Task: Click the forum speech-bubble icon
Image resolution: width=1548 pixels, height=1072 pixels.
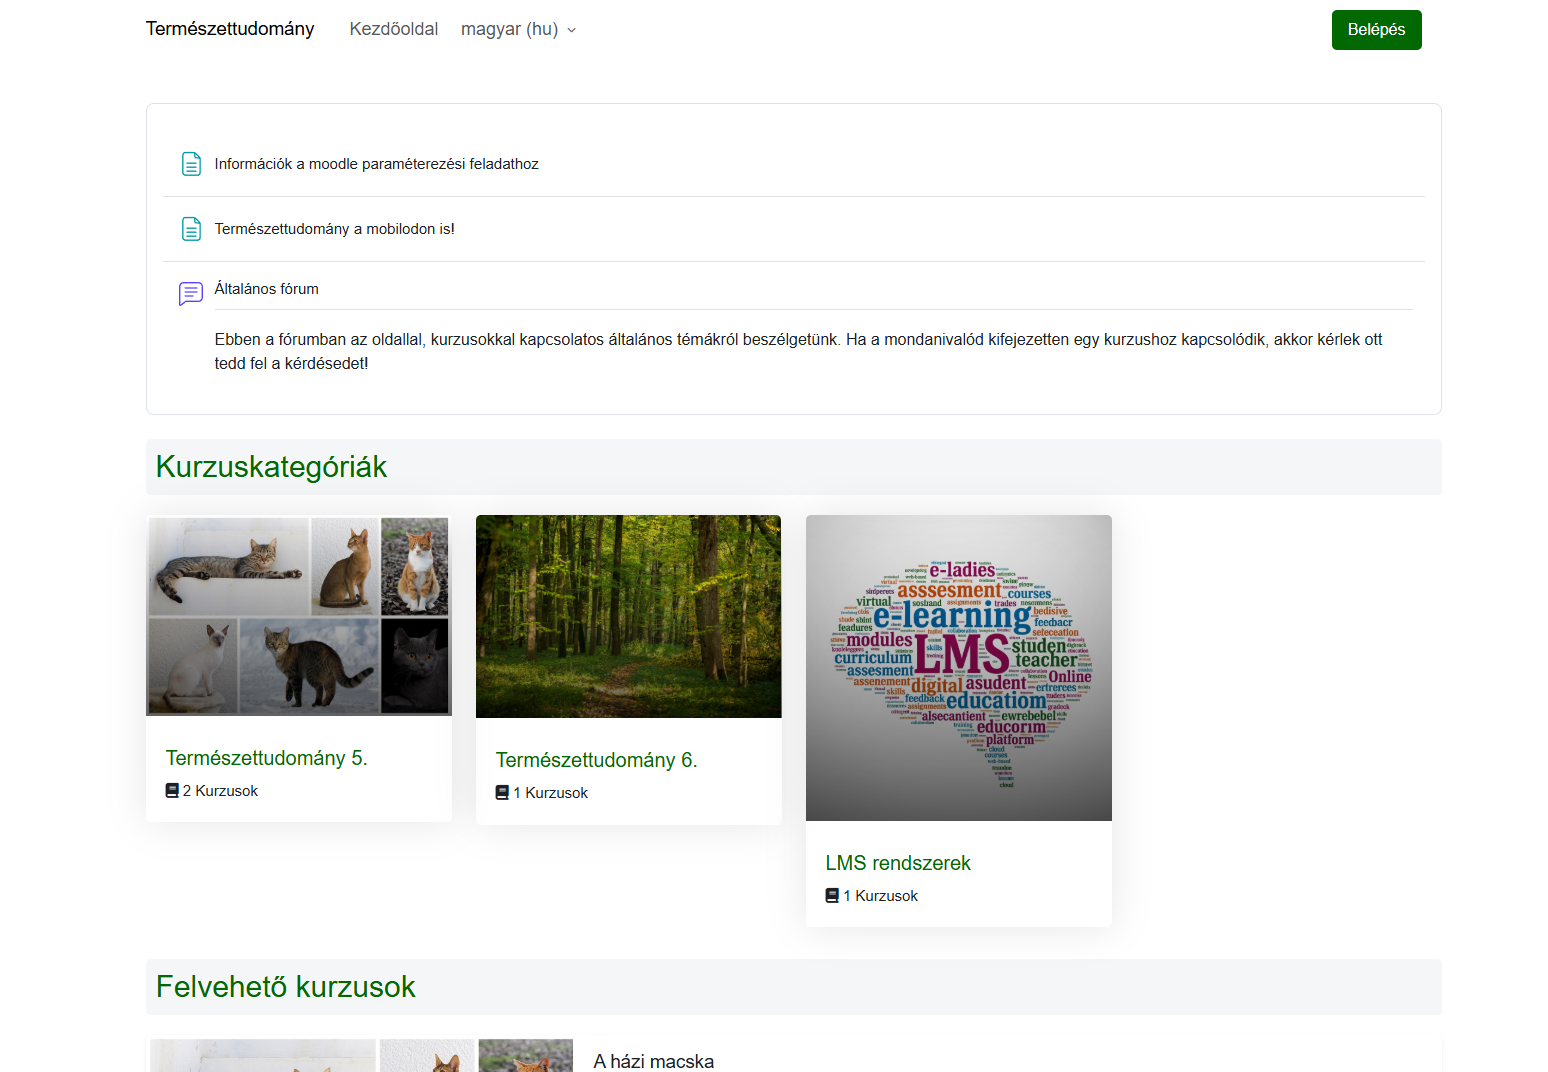Action: 190,293
